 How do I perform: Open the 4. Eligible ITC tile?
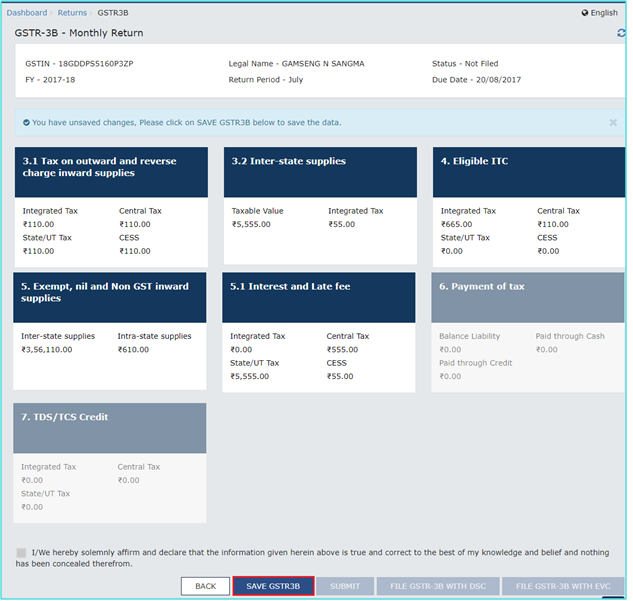528,172
